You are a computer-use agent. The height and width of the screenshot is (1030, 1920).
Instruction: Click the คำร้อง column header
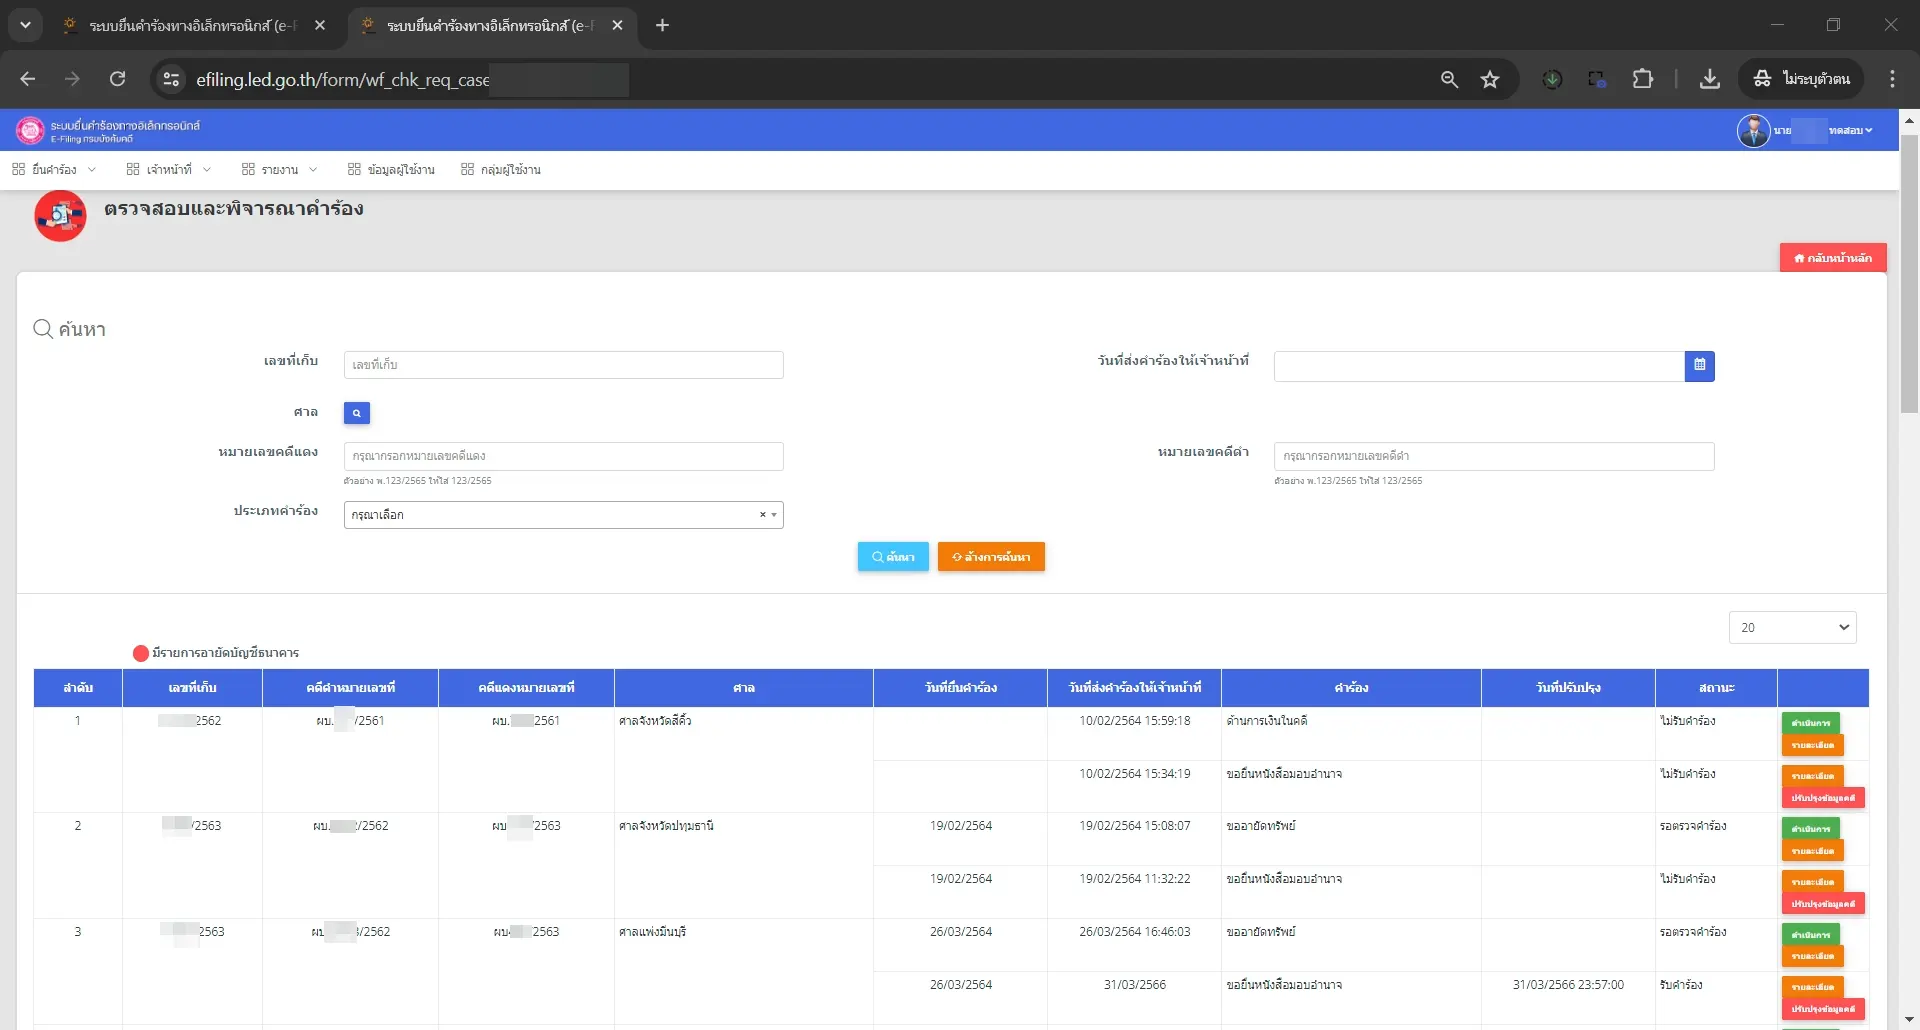1351,688
